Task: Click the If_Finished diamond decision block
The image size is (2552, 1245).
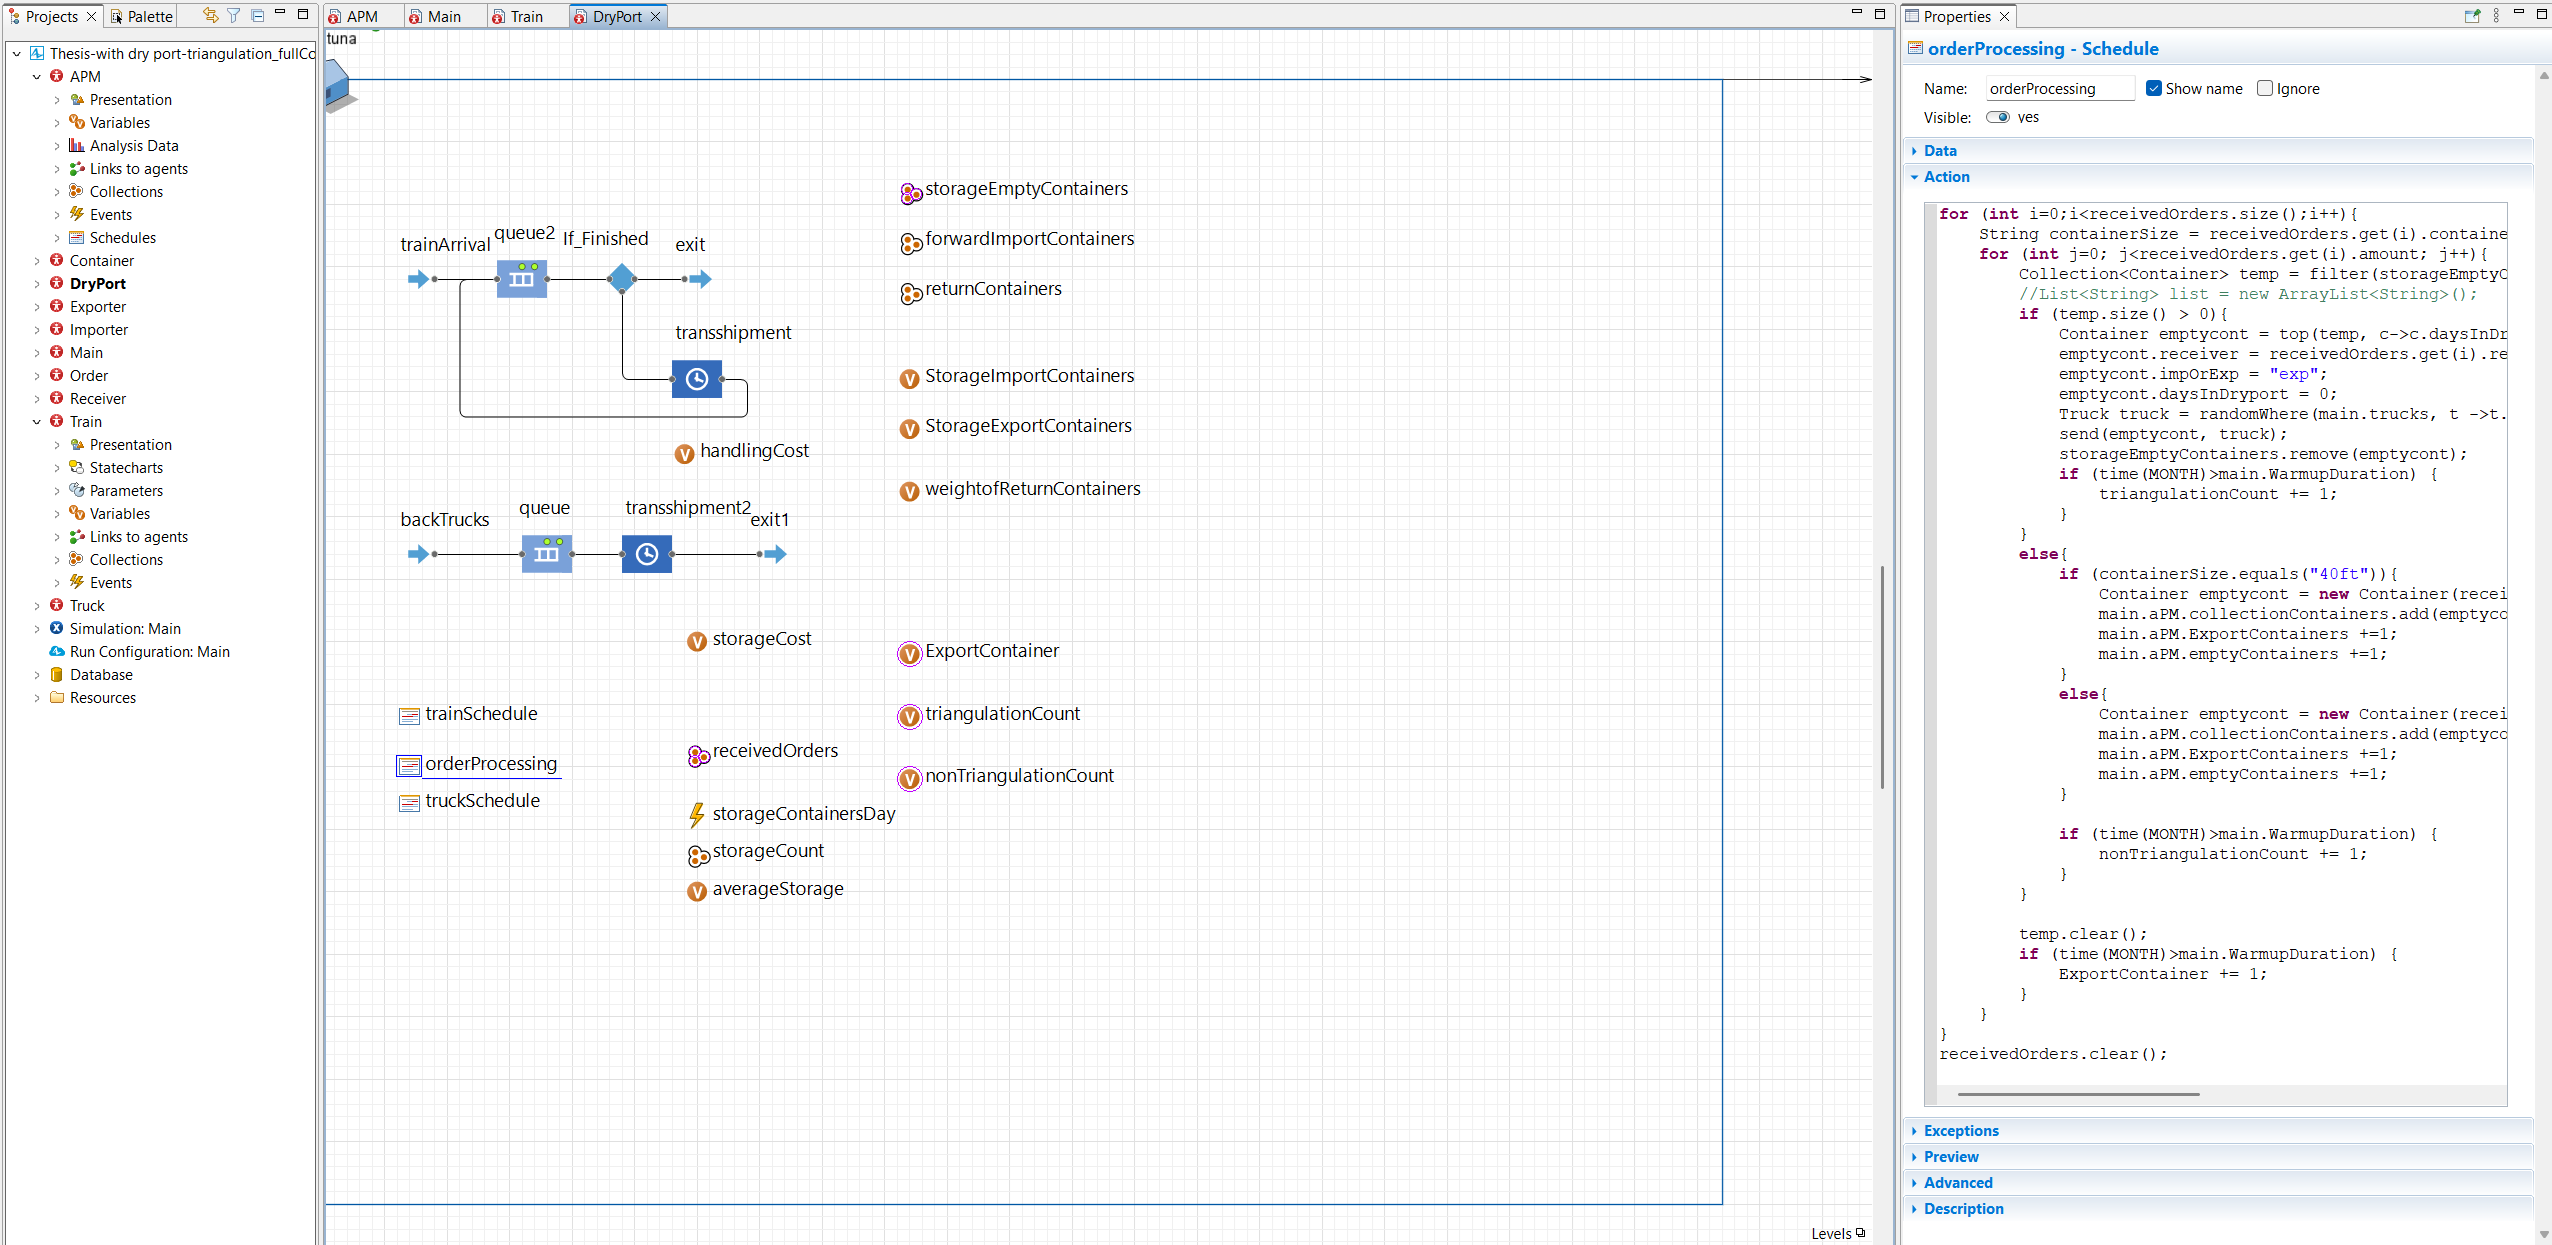Action: 621,278
